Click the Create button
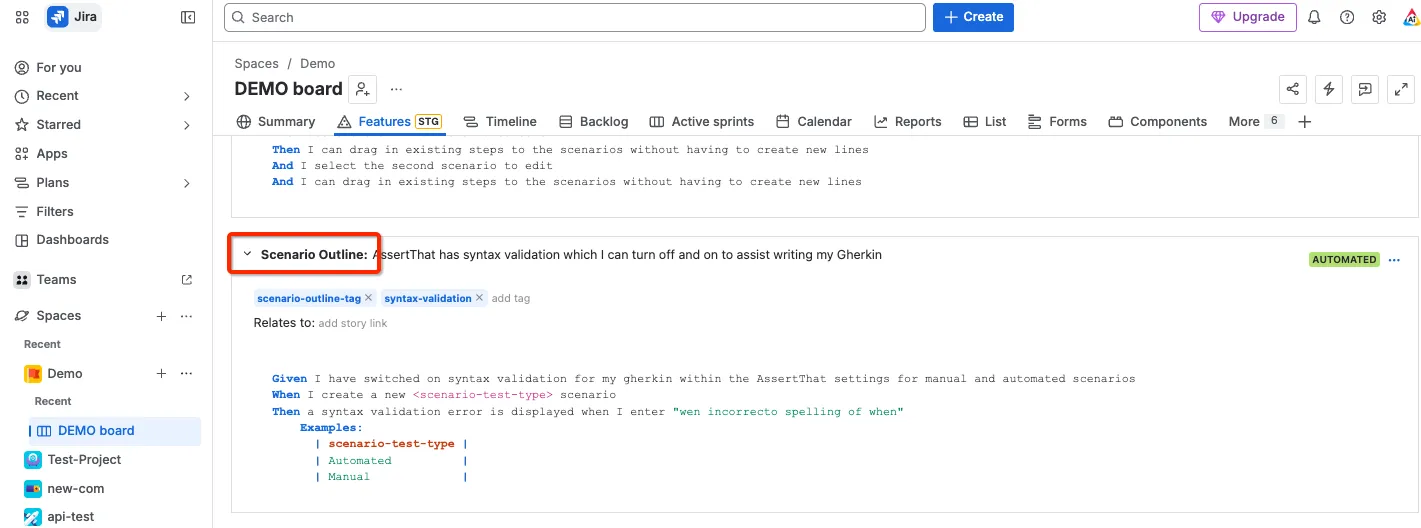Viewport: 1421px width, 528px height. 973,17
